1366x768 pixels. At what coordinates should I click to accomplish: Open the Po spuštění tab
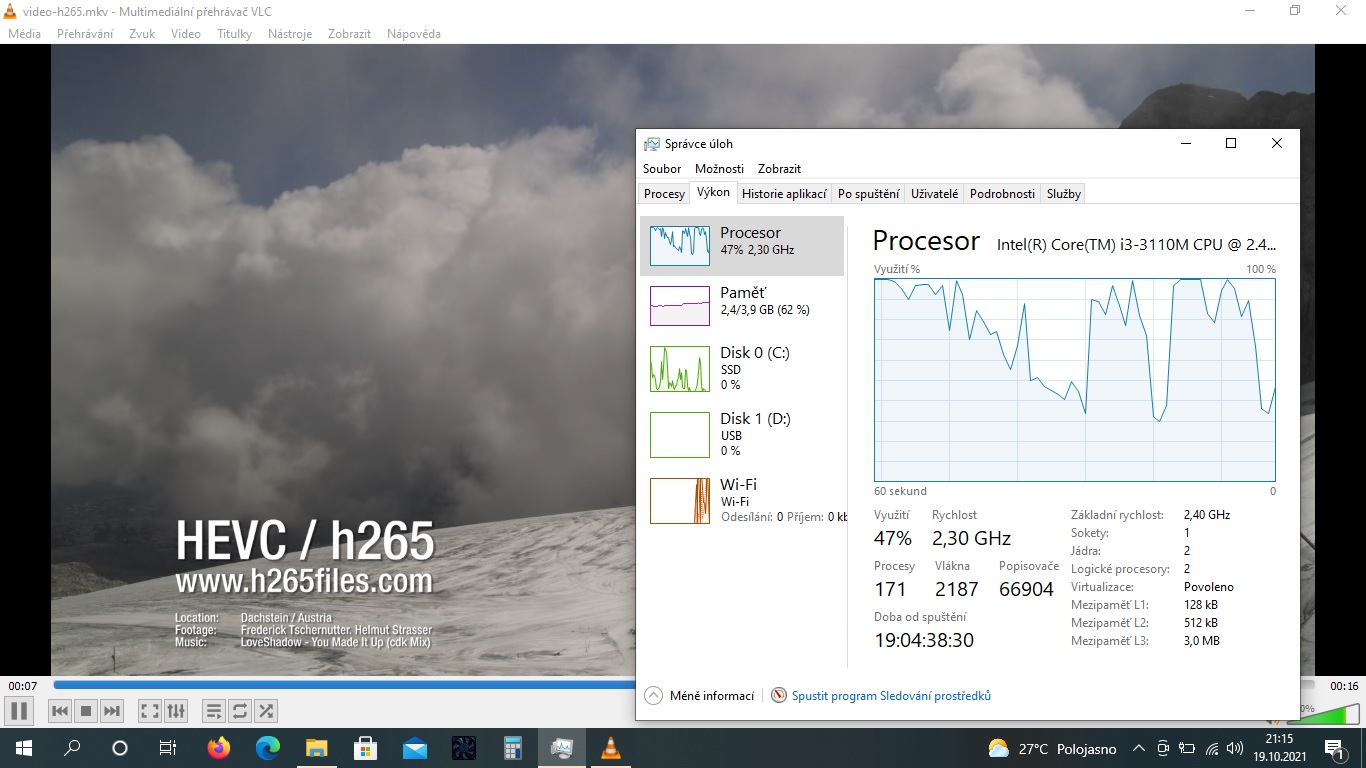(x=869, y=194)
